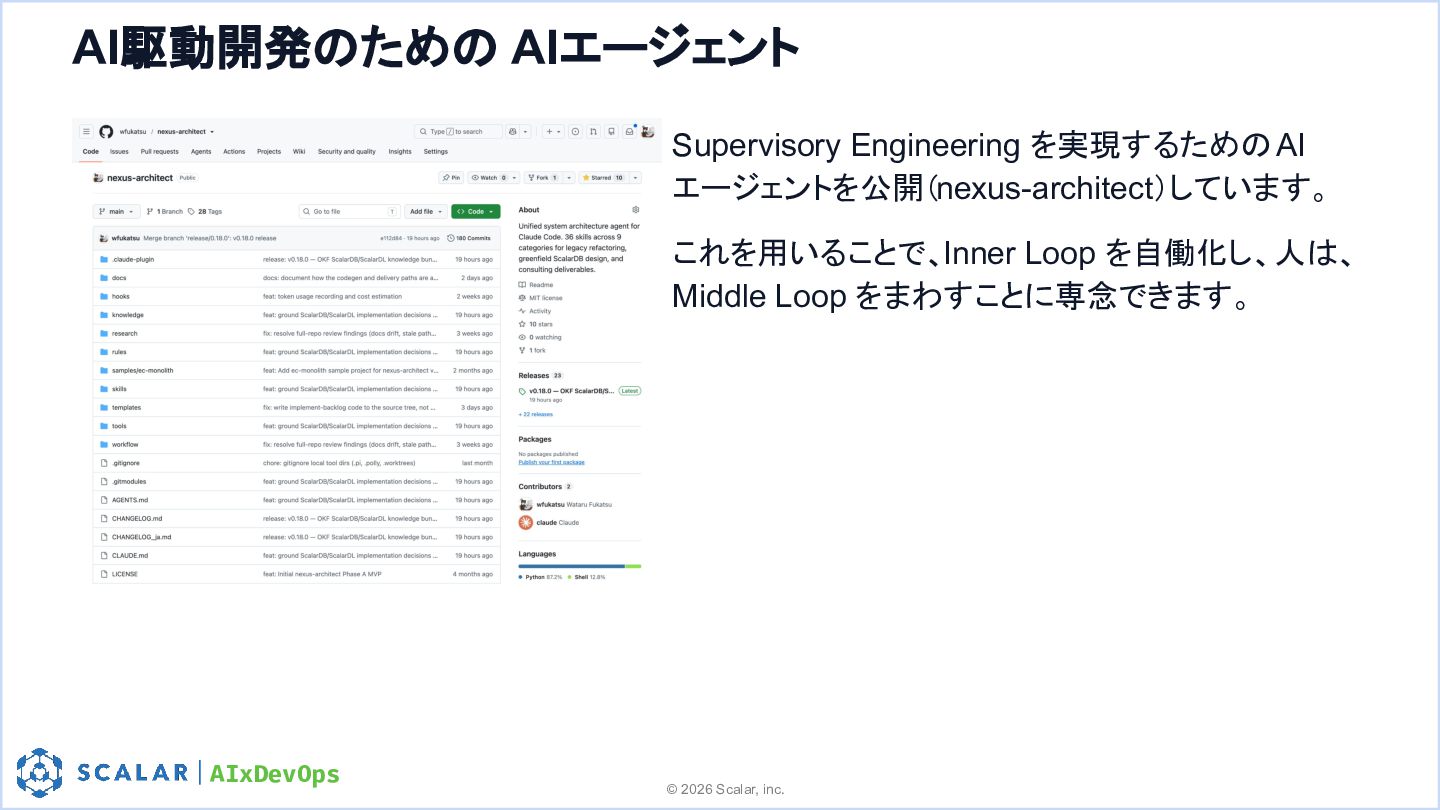Open the issues icon in GitHub header
Image resolution: width=1440 pixels, height=810 pixels.
point(575,131)
